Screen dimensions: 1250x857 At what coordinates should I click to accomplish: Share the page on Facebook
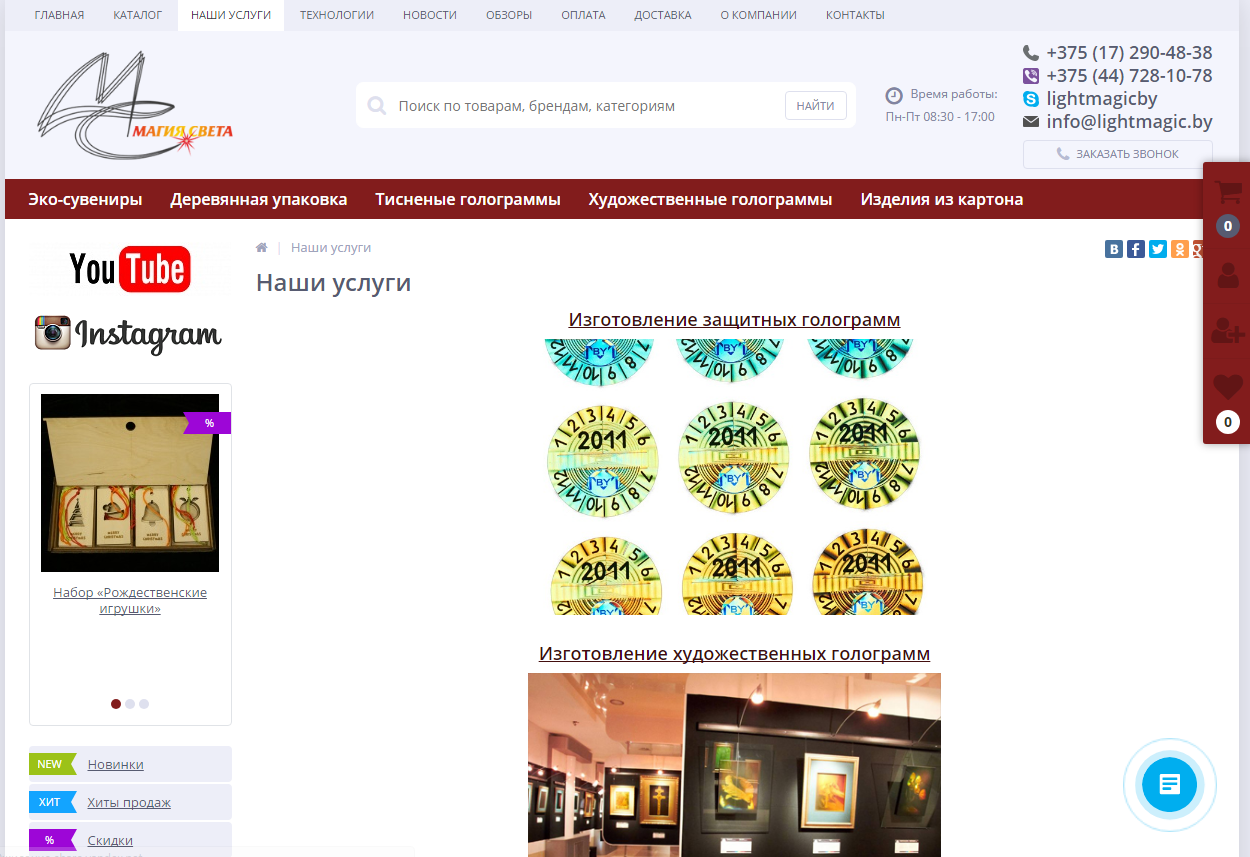pos(1136,249)
